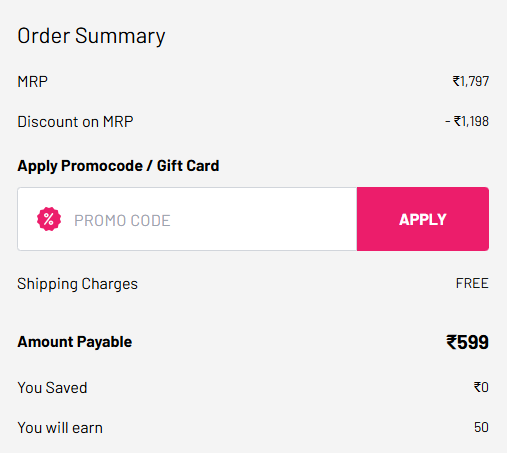Select the Order Summary heading

91,36
